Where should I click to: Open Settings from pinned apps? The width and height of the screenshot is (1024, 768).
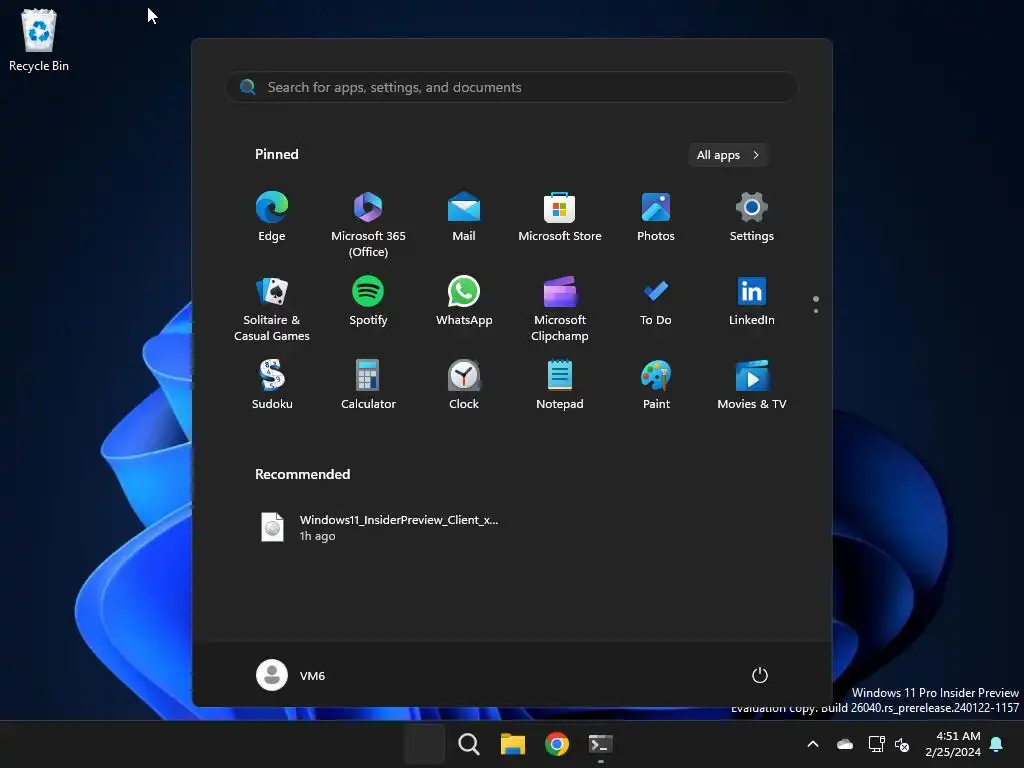pyautogui.click(x=752, y=217)
